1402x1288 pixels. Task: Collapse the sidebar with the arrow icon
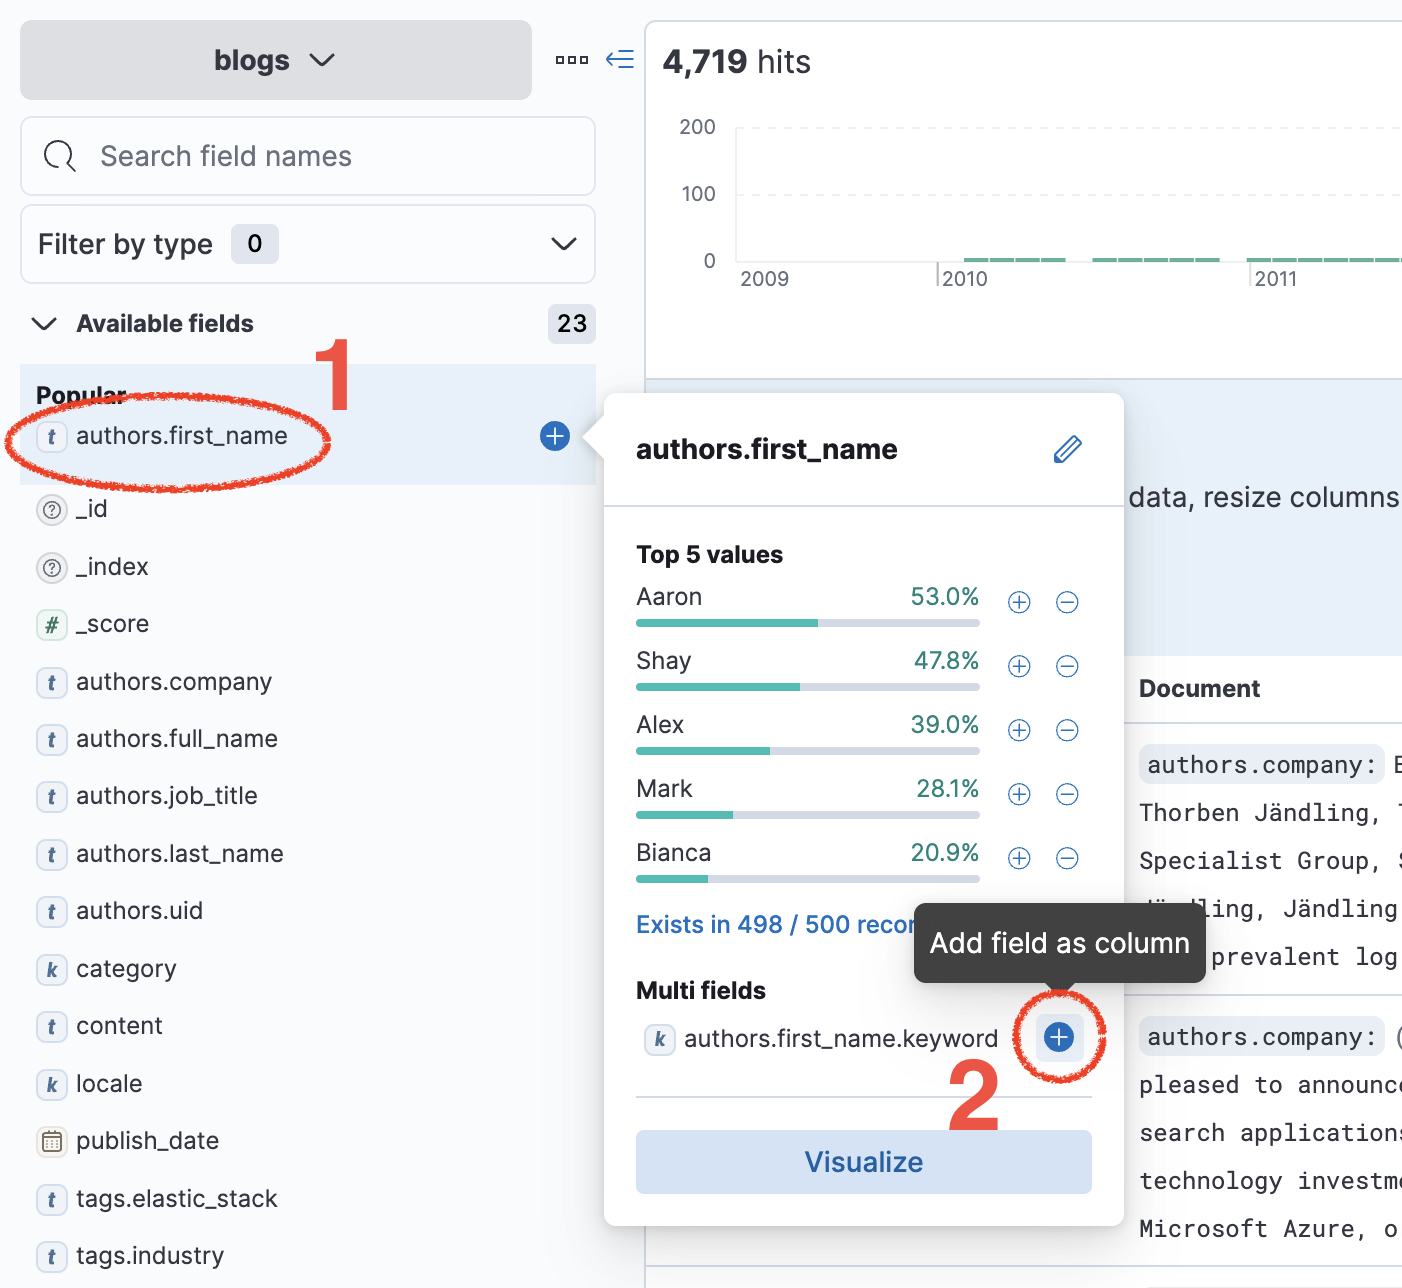(620, 59)
